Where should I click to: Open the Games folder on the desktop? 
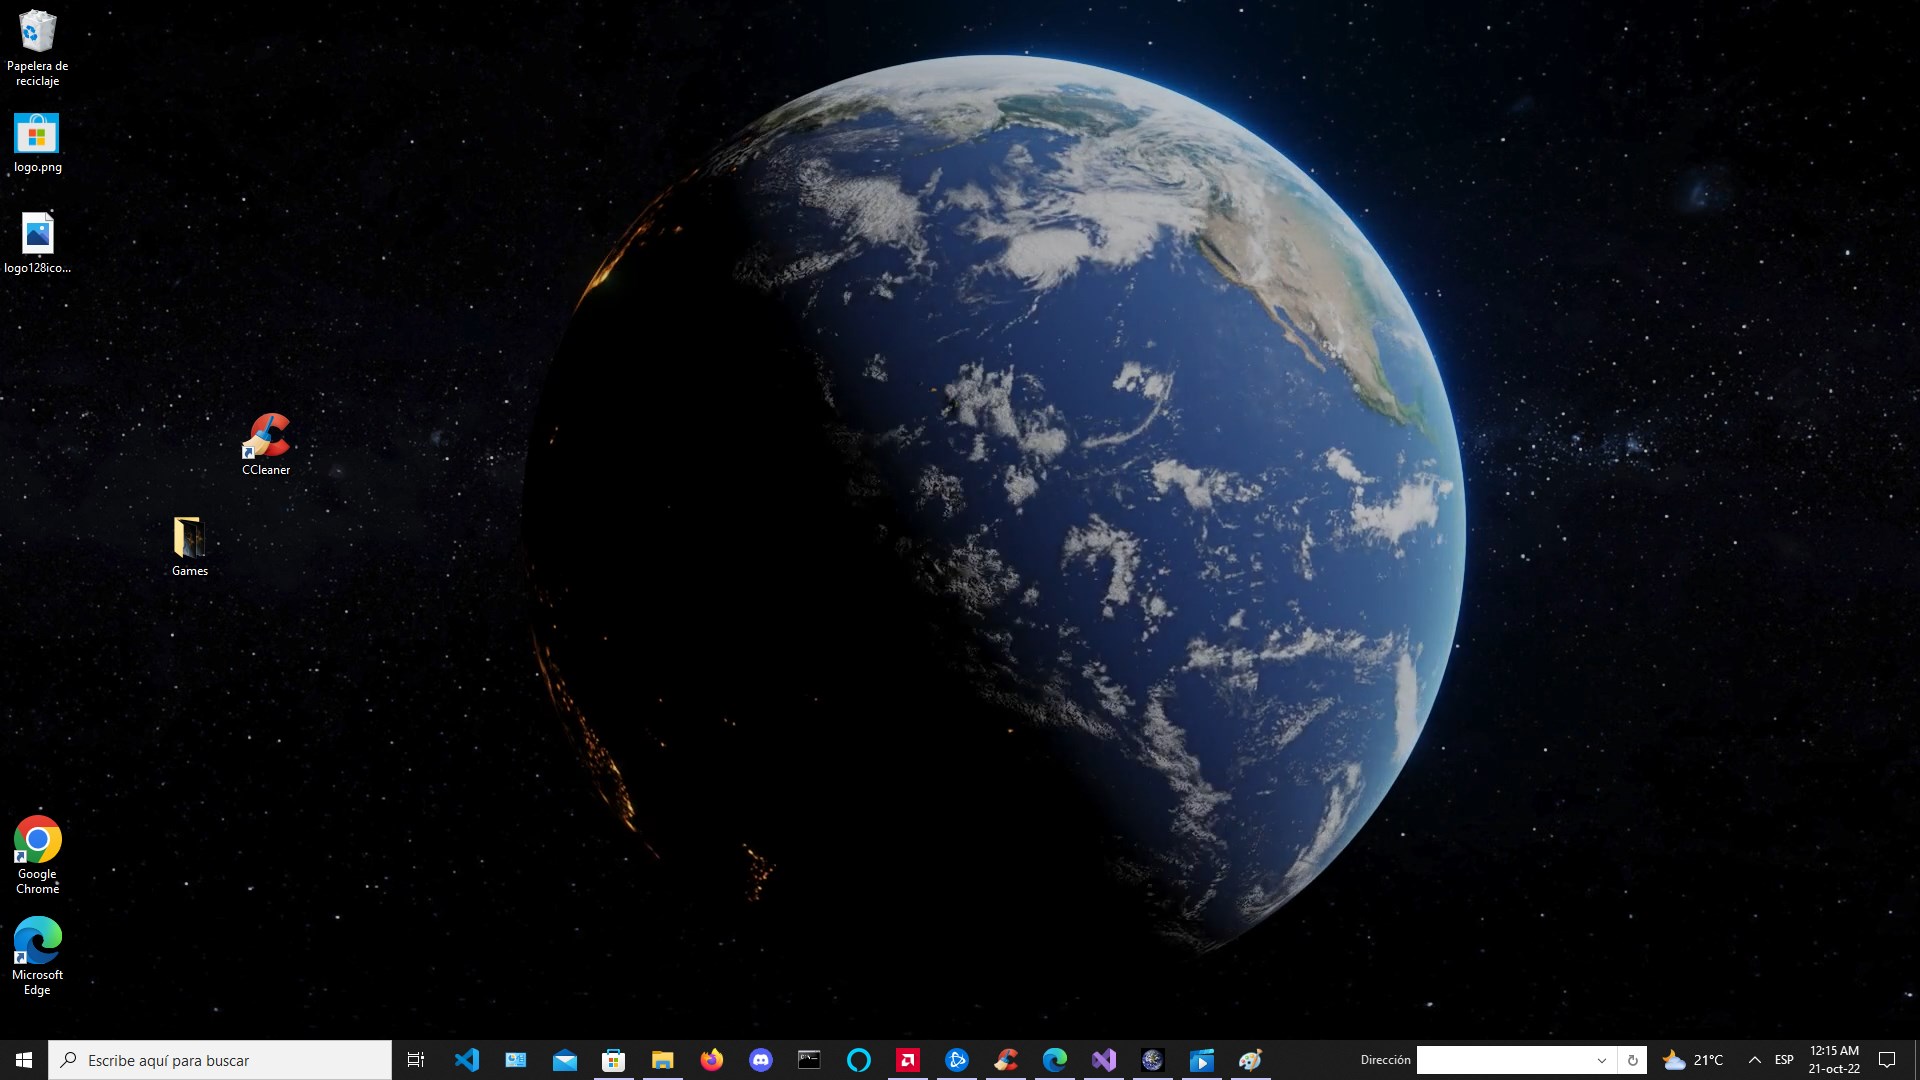click(x=189, y=538)
